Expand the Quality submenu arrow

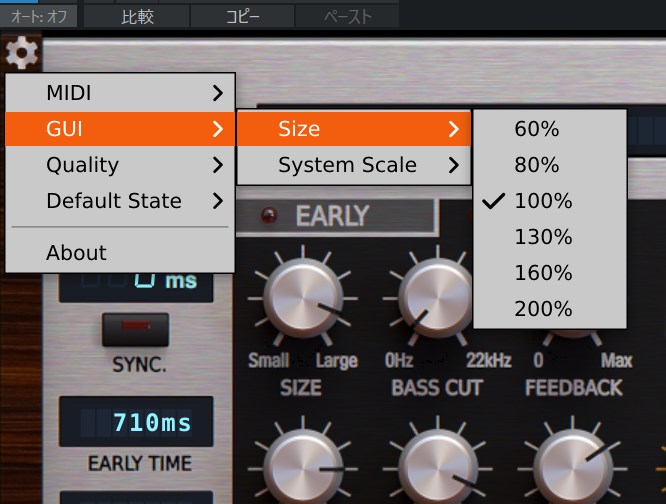point(217,165)
